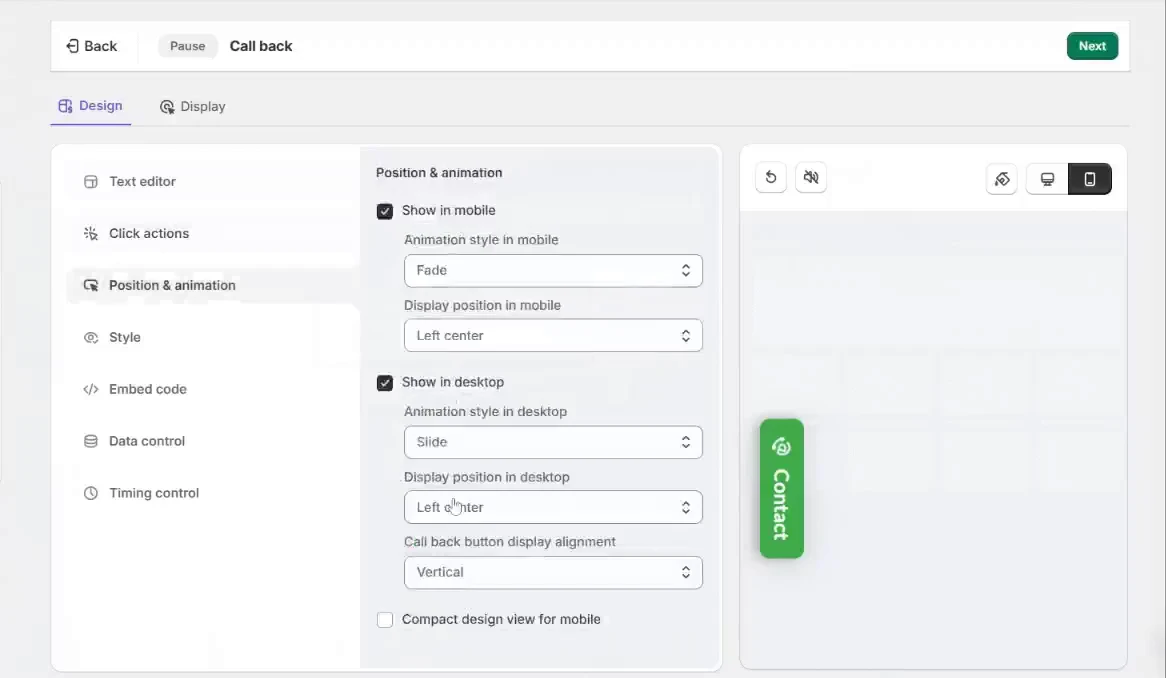Click the green Next button
This screenshot has width=1166, height=678.
[1092, 46]
